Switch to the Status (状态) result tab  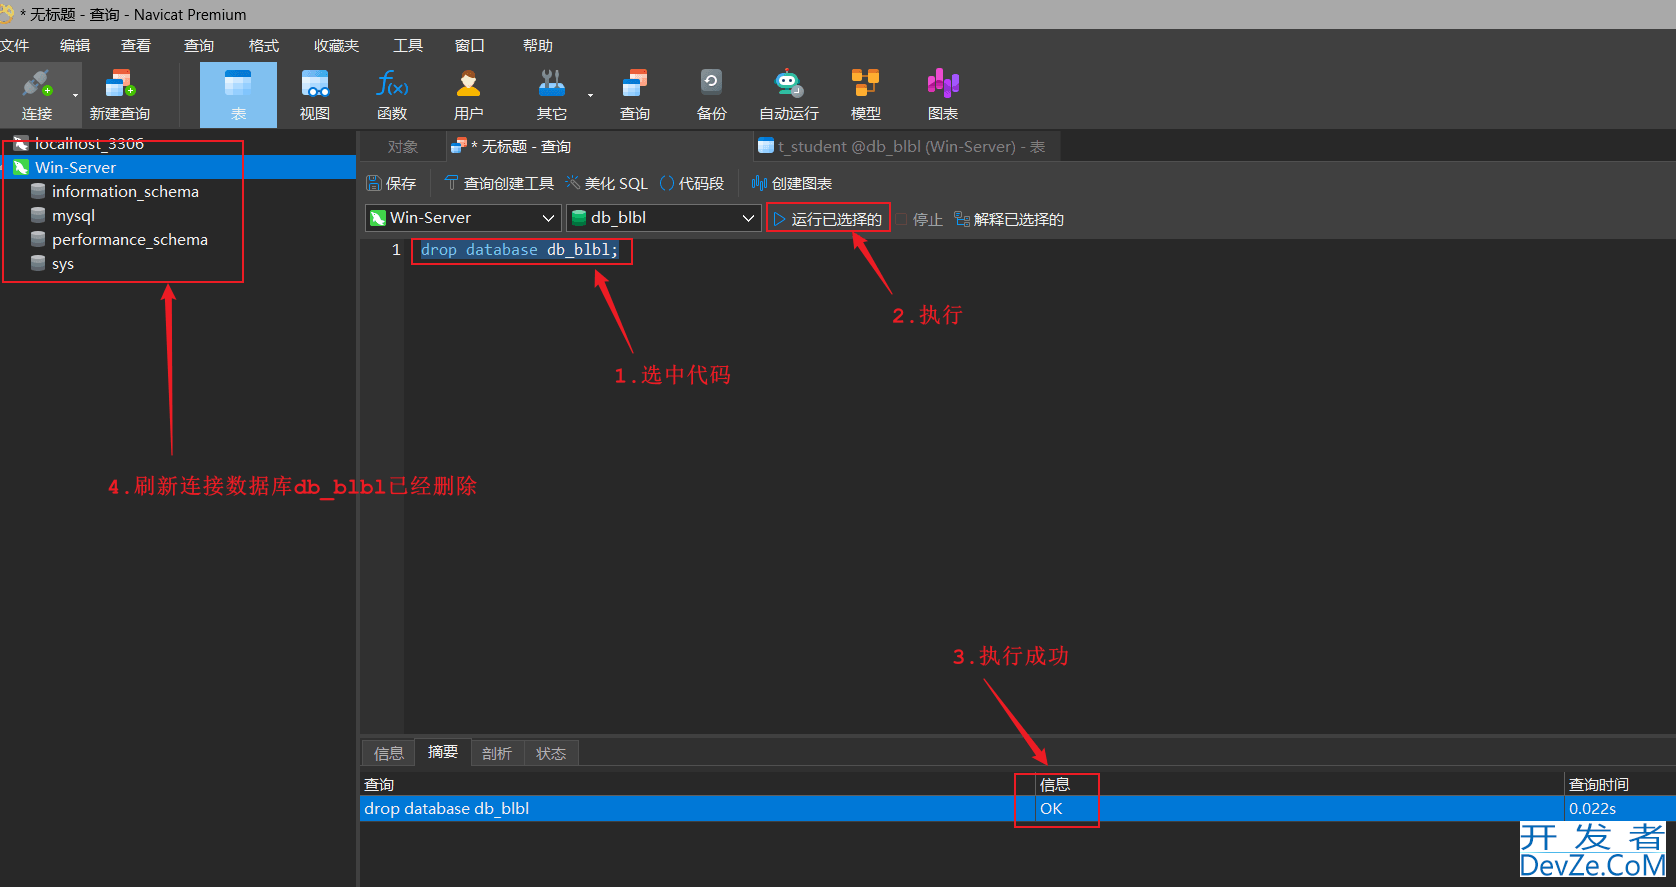pyautogui.click(x=551, y=753)
